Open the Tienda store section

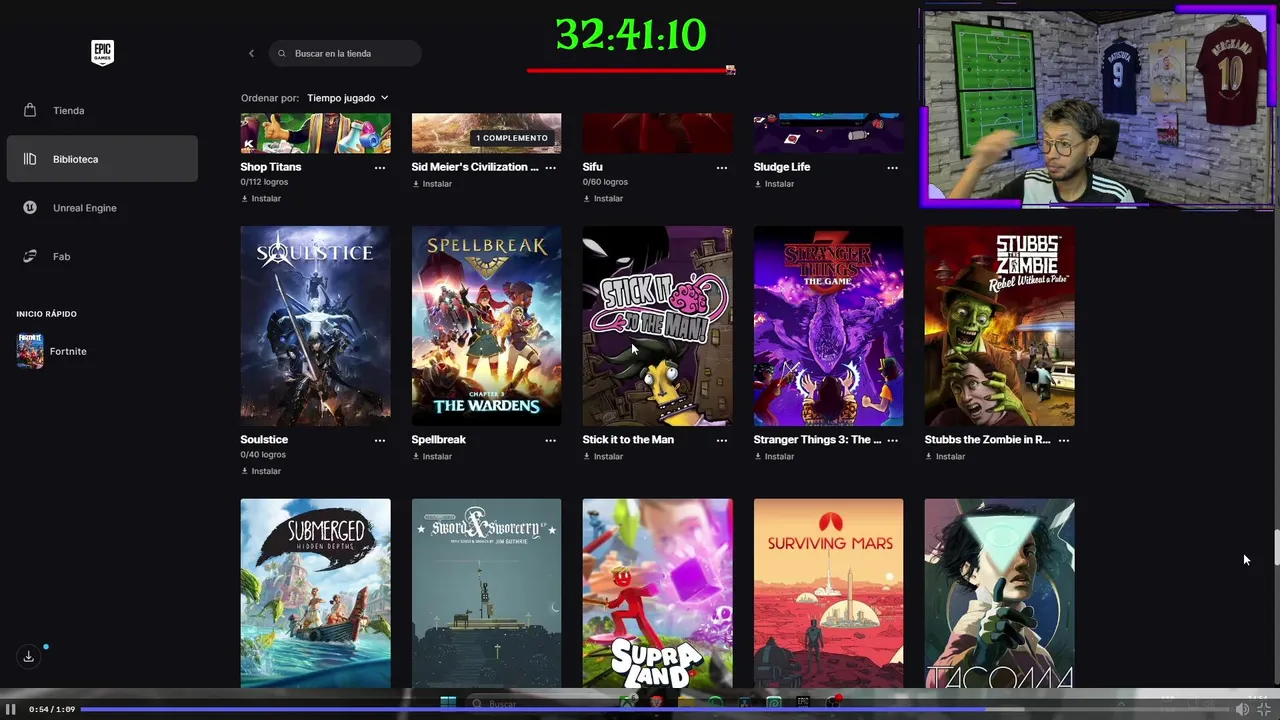tap(102, 110)
